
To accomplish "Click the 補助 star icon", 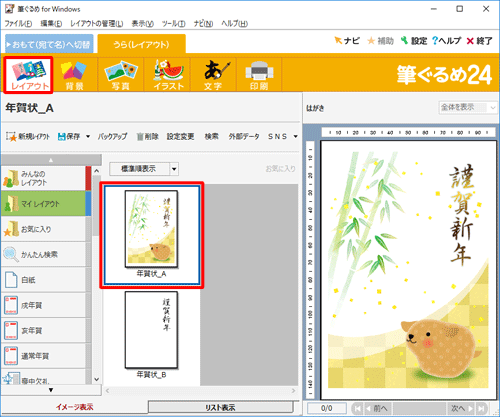I will [380, 41].
